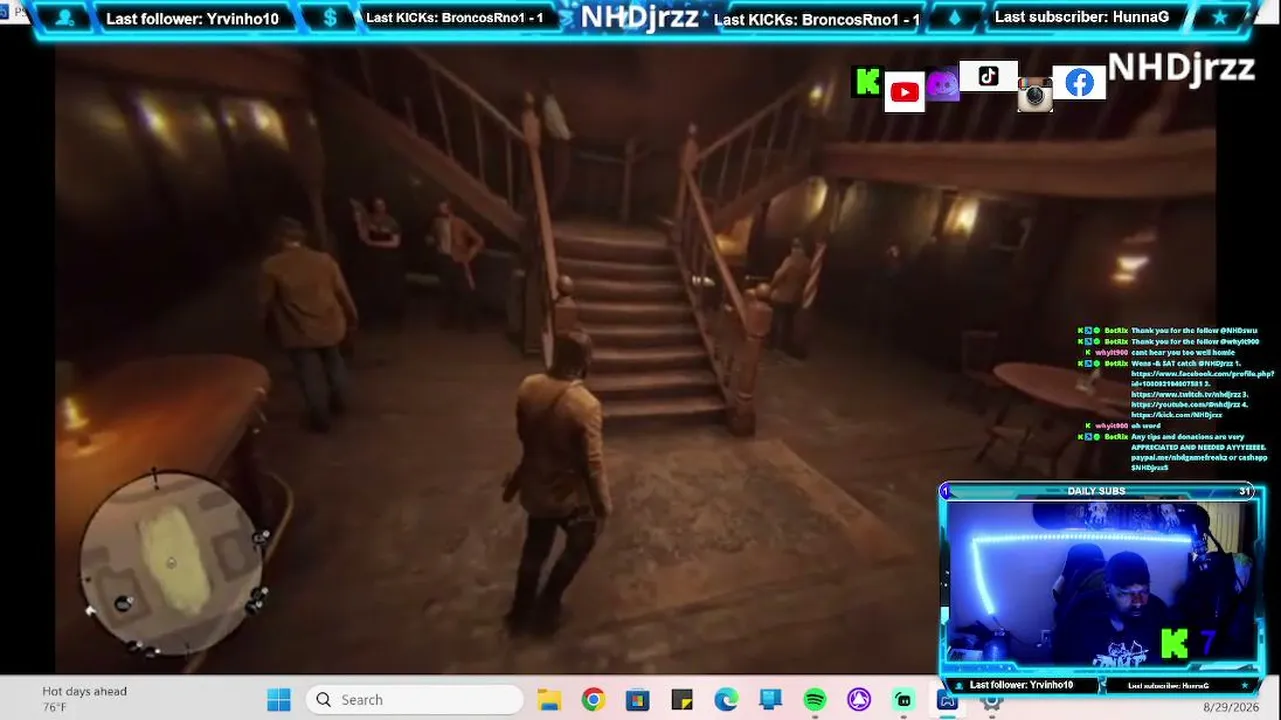This screenshot has width=1281, height=720.
Task: Click the Instagram camera icon
Action: coord(1035,95)
